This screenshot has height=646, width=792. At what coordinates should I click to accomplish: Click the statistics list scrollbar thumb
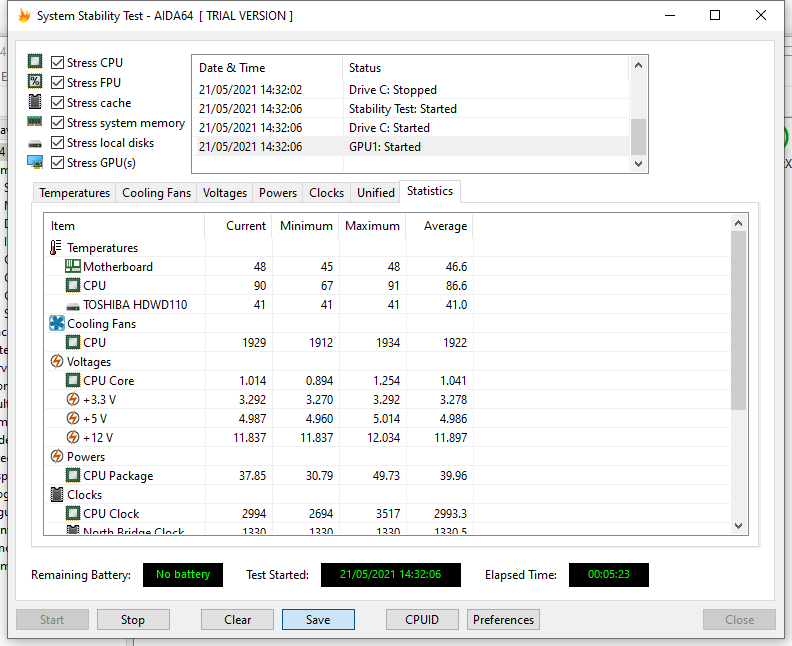tap(738, 320)
